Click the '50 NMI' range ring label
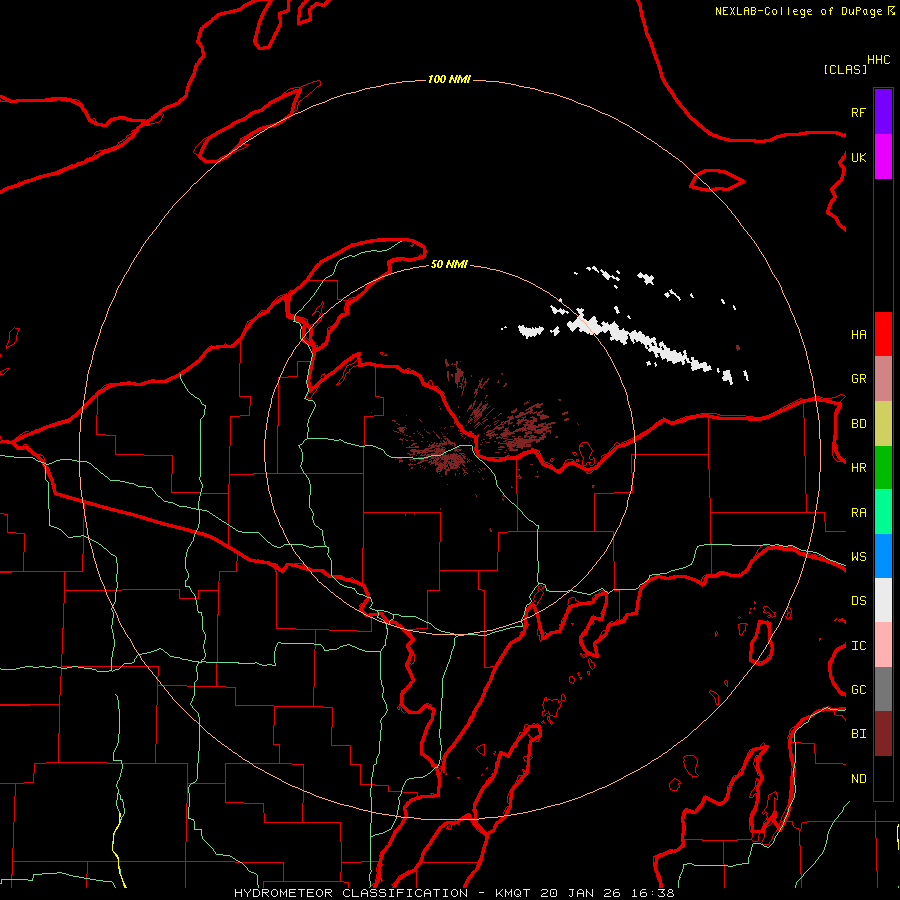The width and height of the screenshot is (900, 900). [449, 264]
